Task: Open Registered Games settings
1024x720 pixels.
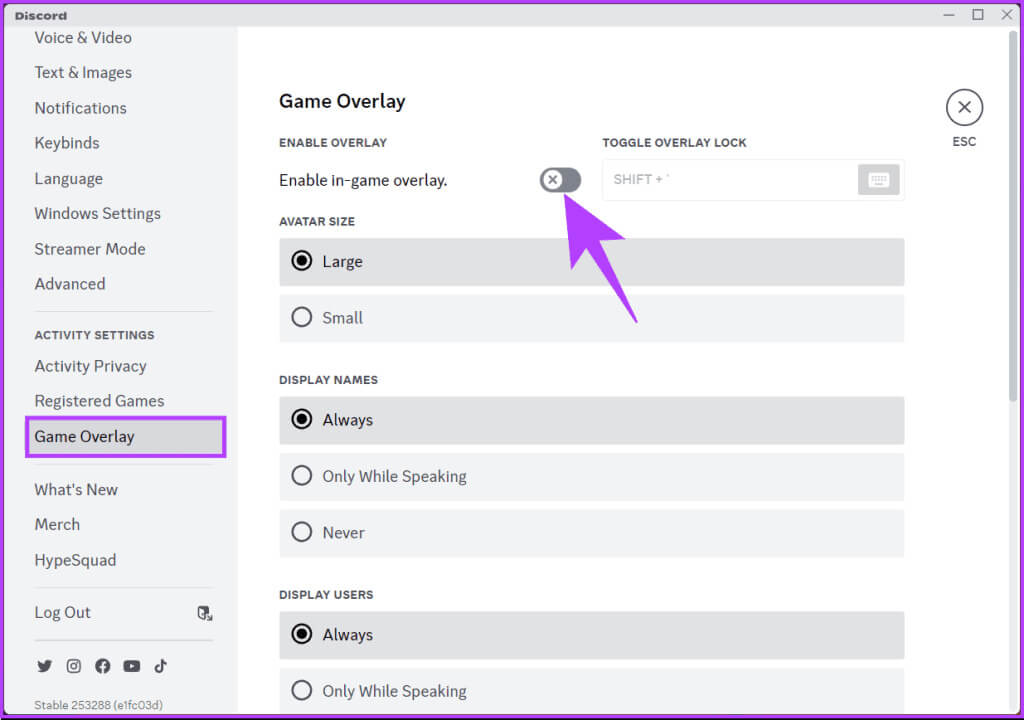Action: pyautogui.click(x=99, y=401)
